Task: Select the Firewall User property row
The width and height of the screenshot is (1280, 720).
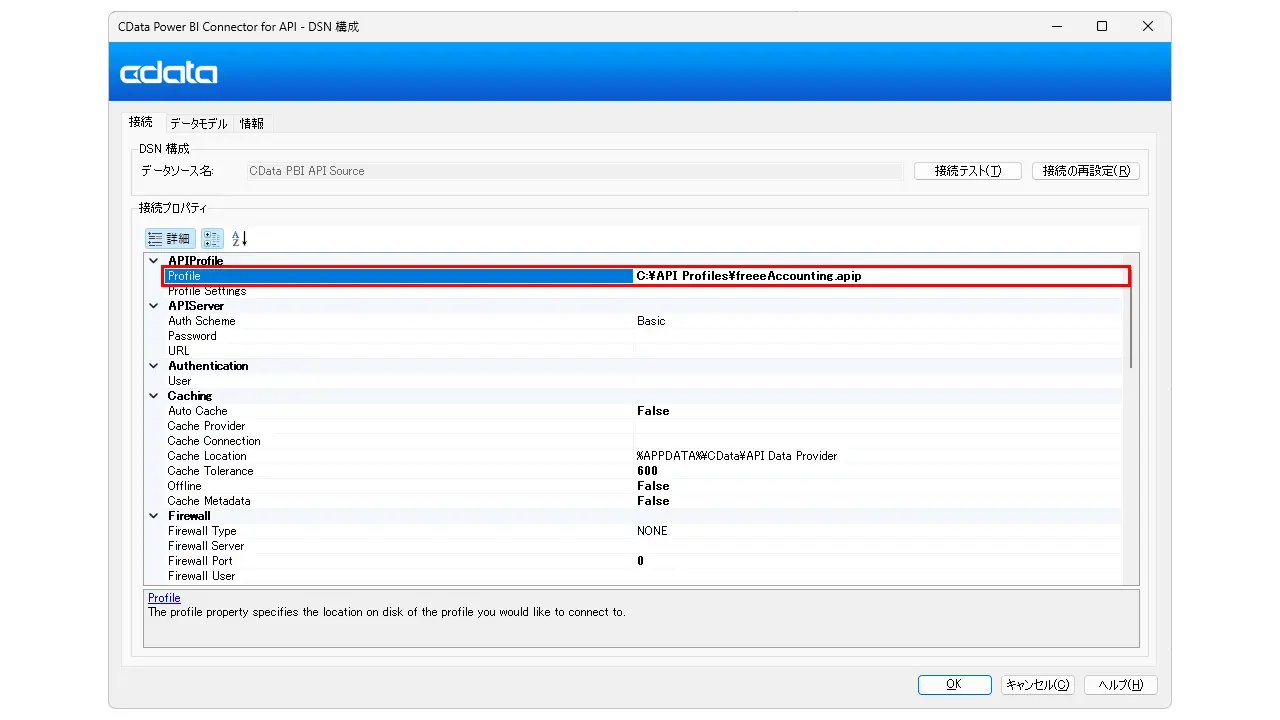Action: click(x=643, y=576)
